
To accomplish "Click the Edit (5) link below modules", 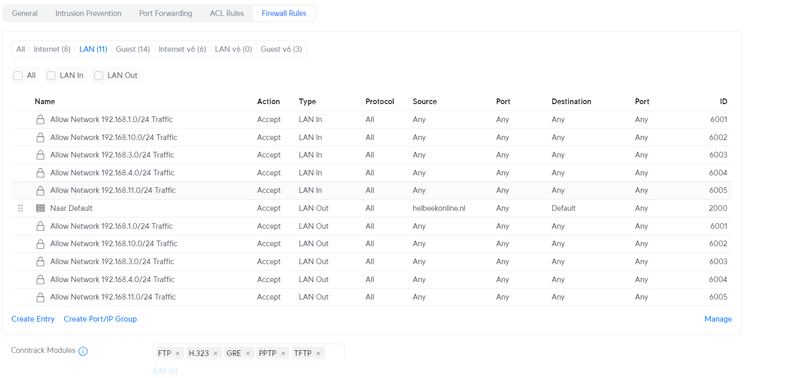I will click(165, 371).
